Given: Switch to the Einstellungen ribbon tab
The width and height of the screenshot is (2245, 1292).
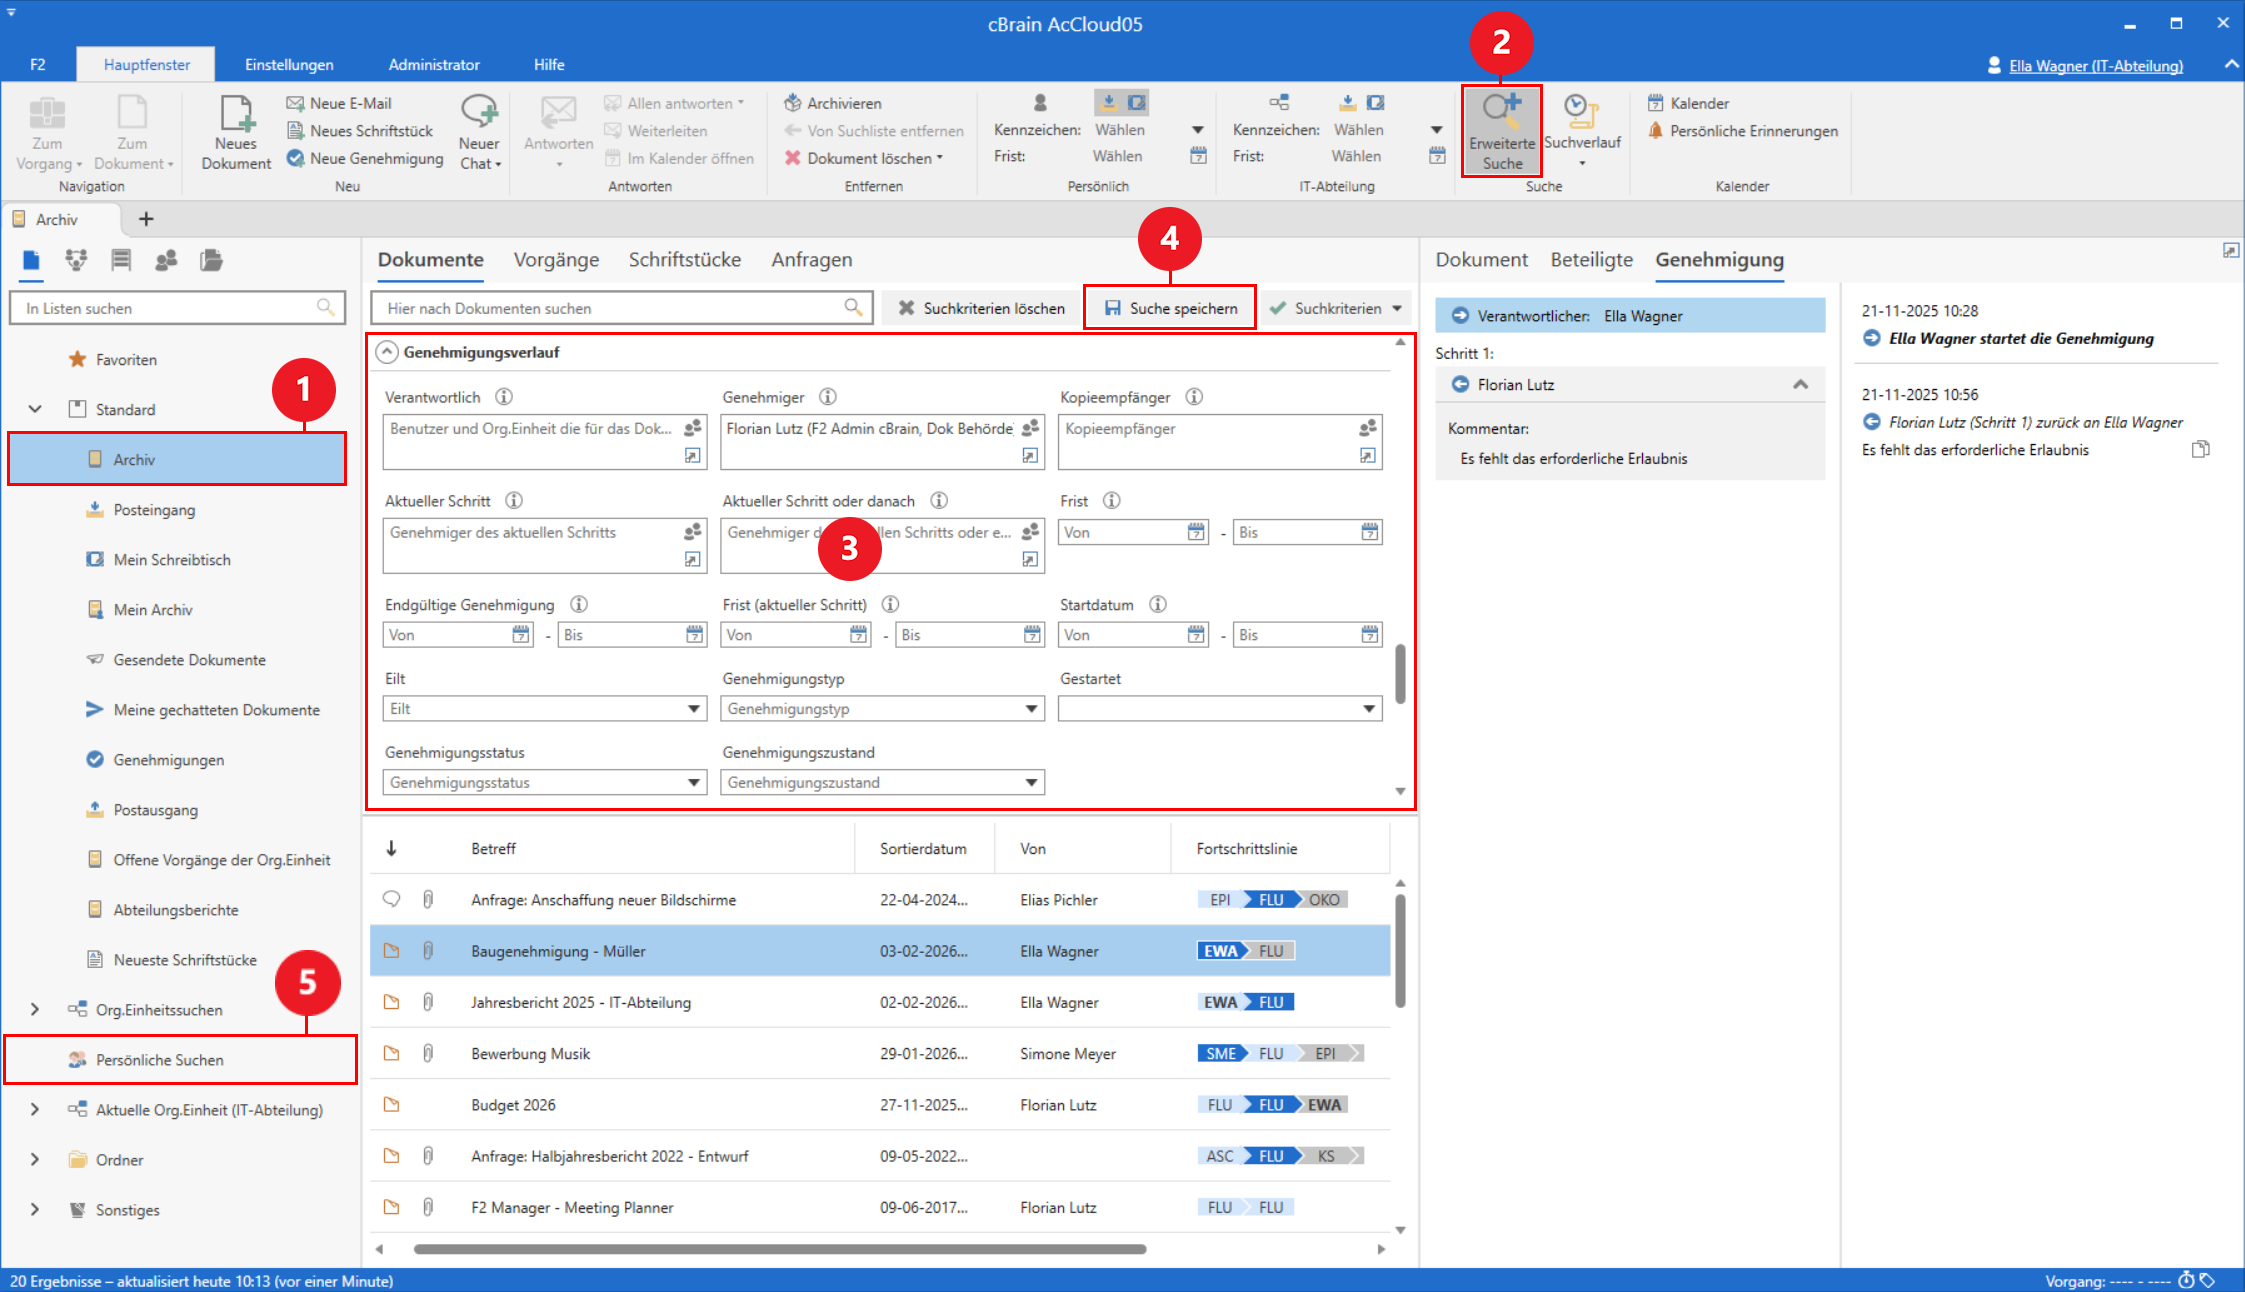Looking at the screenshot, I should [x=289, y=63].
